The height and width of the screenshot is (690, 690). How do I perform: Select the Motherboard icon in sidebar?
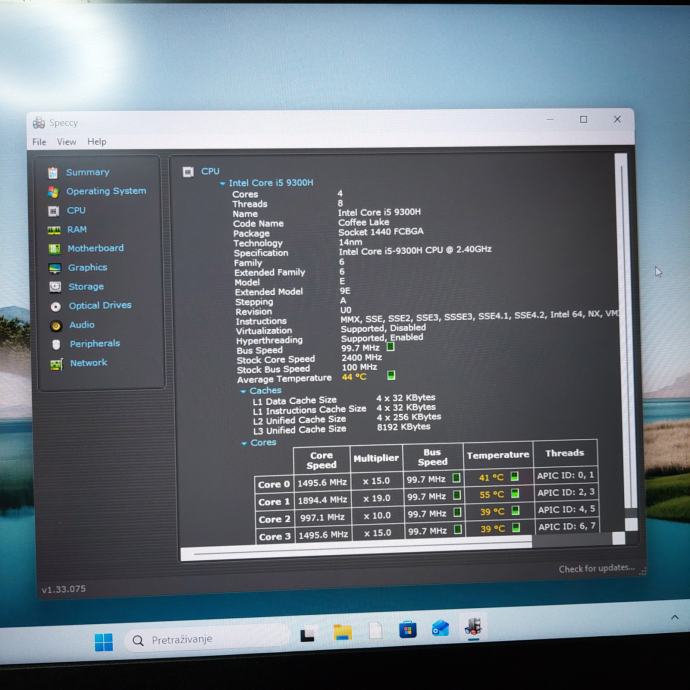tap(54, 249)
